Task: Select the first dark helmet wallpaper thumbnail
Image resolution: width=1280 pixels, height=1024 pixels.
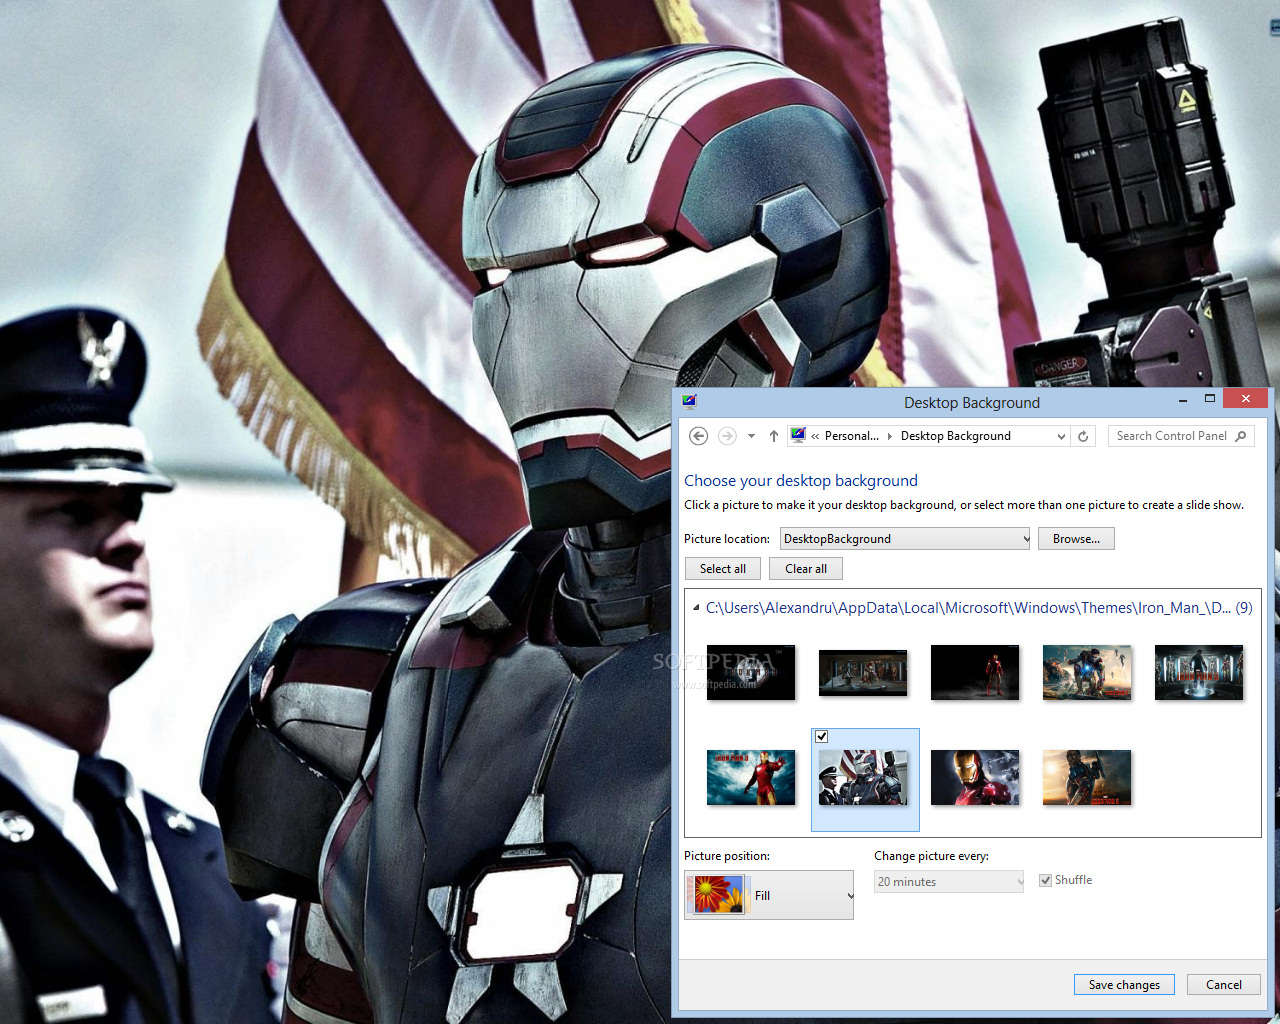Action: [751, 673]
